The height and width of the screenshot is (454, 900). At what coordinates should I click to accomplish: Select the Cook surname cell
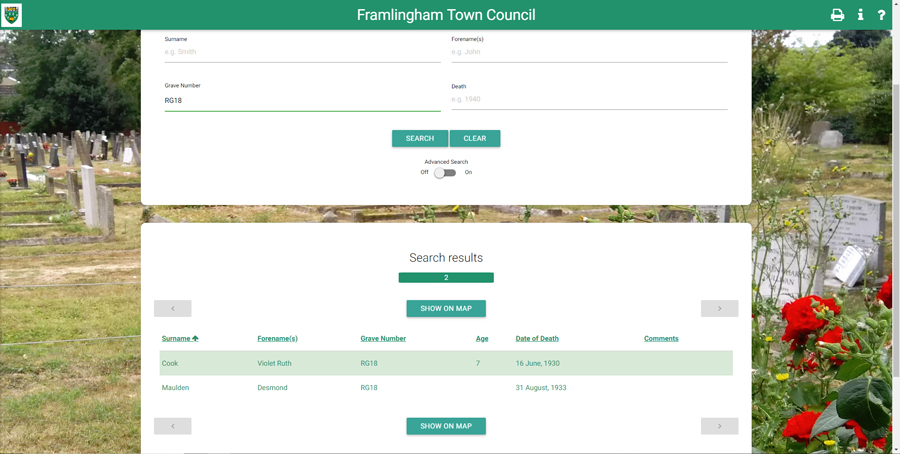[x=169, y=363]
